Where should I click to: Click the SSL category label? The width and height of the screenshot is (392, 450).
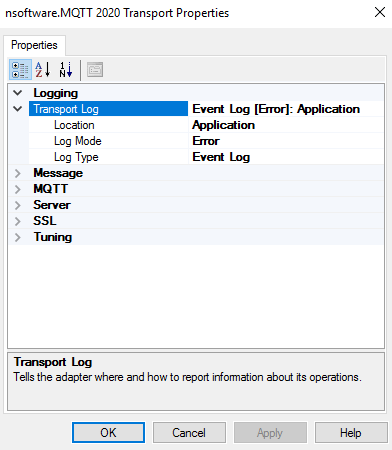point(45,221)
